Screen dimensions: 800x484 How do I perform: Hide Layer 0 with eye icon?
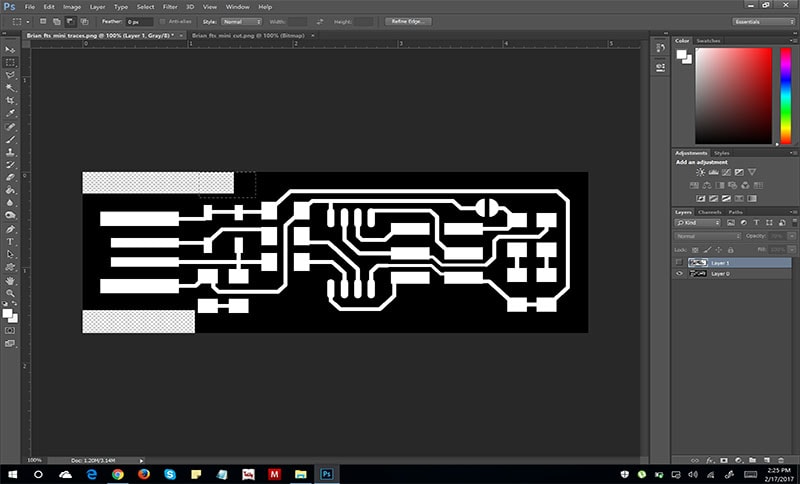[679, 274]
